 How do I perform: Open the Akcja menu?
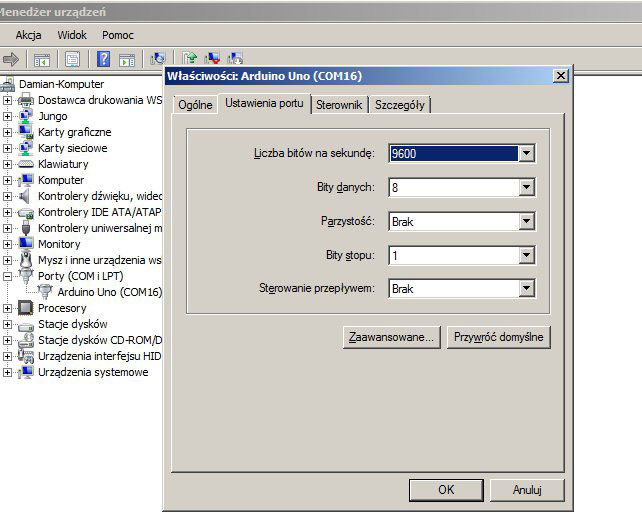click(x=28, y=35)
